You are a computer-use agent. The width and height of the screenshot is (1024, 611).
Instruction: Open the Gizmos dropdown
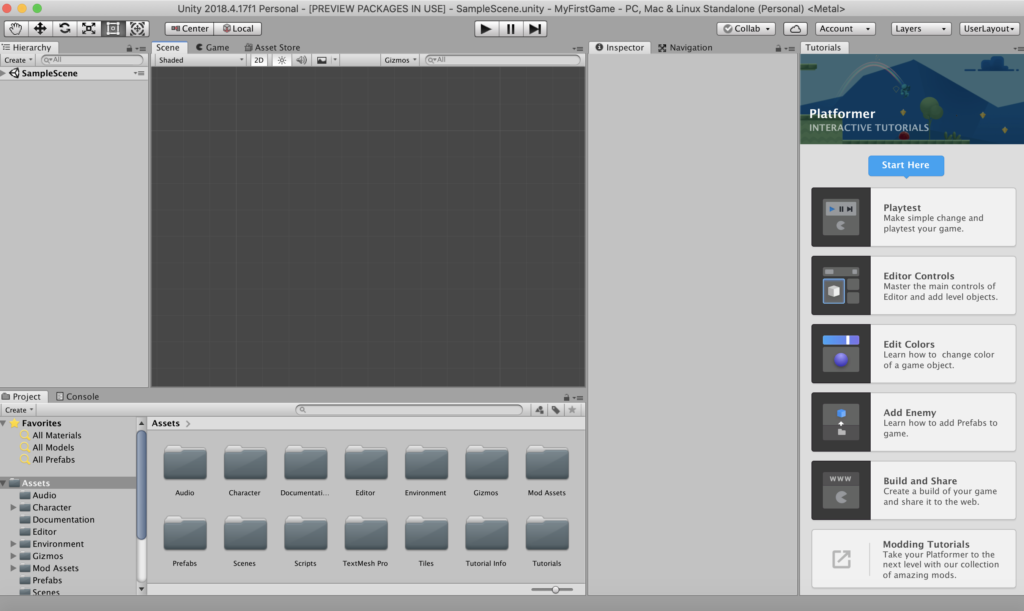(399, 59)
